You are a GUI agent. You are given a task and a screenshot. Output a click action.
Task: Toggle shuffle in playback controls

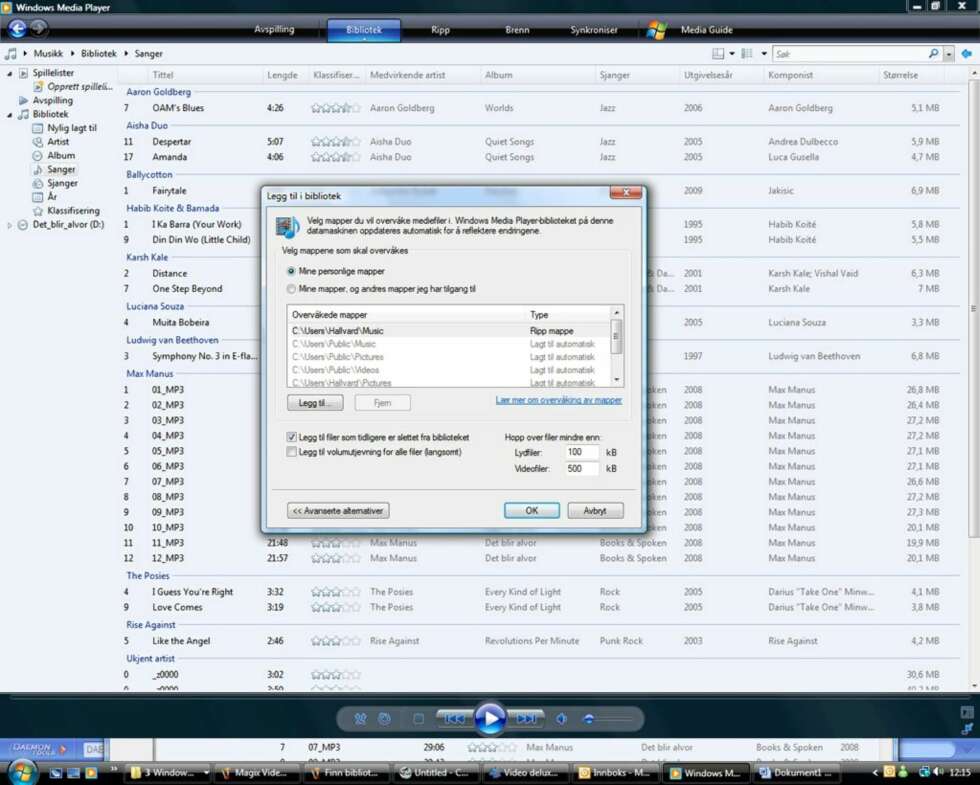361,719
